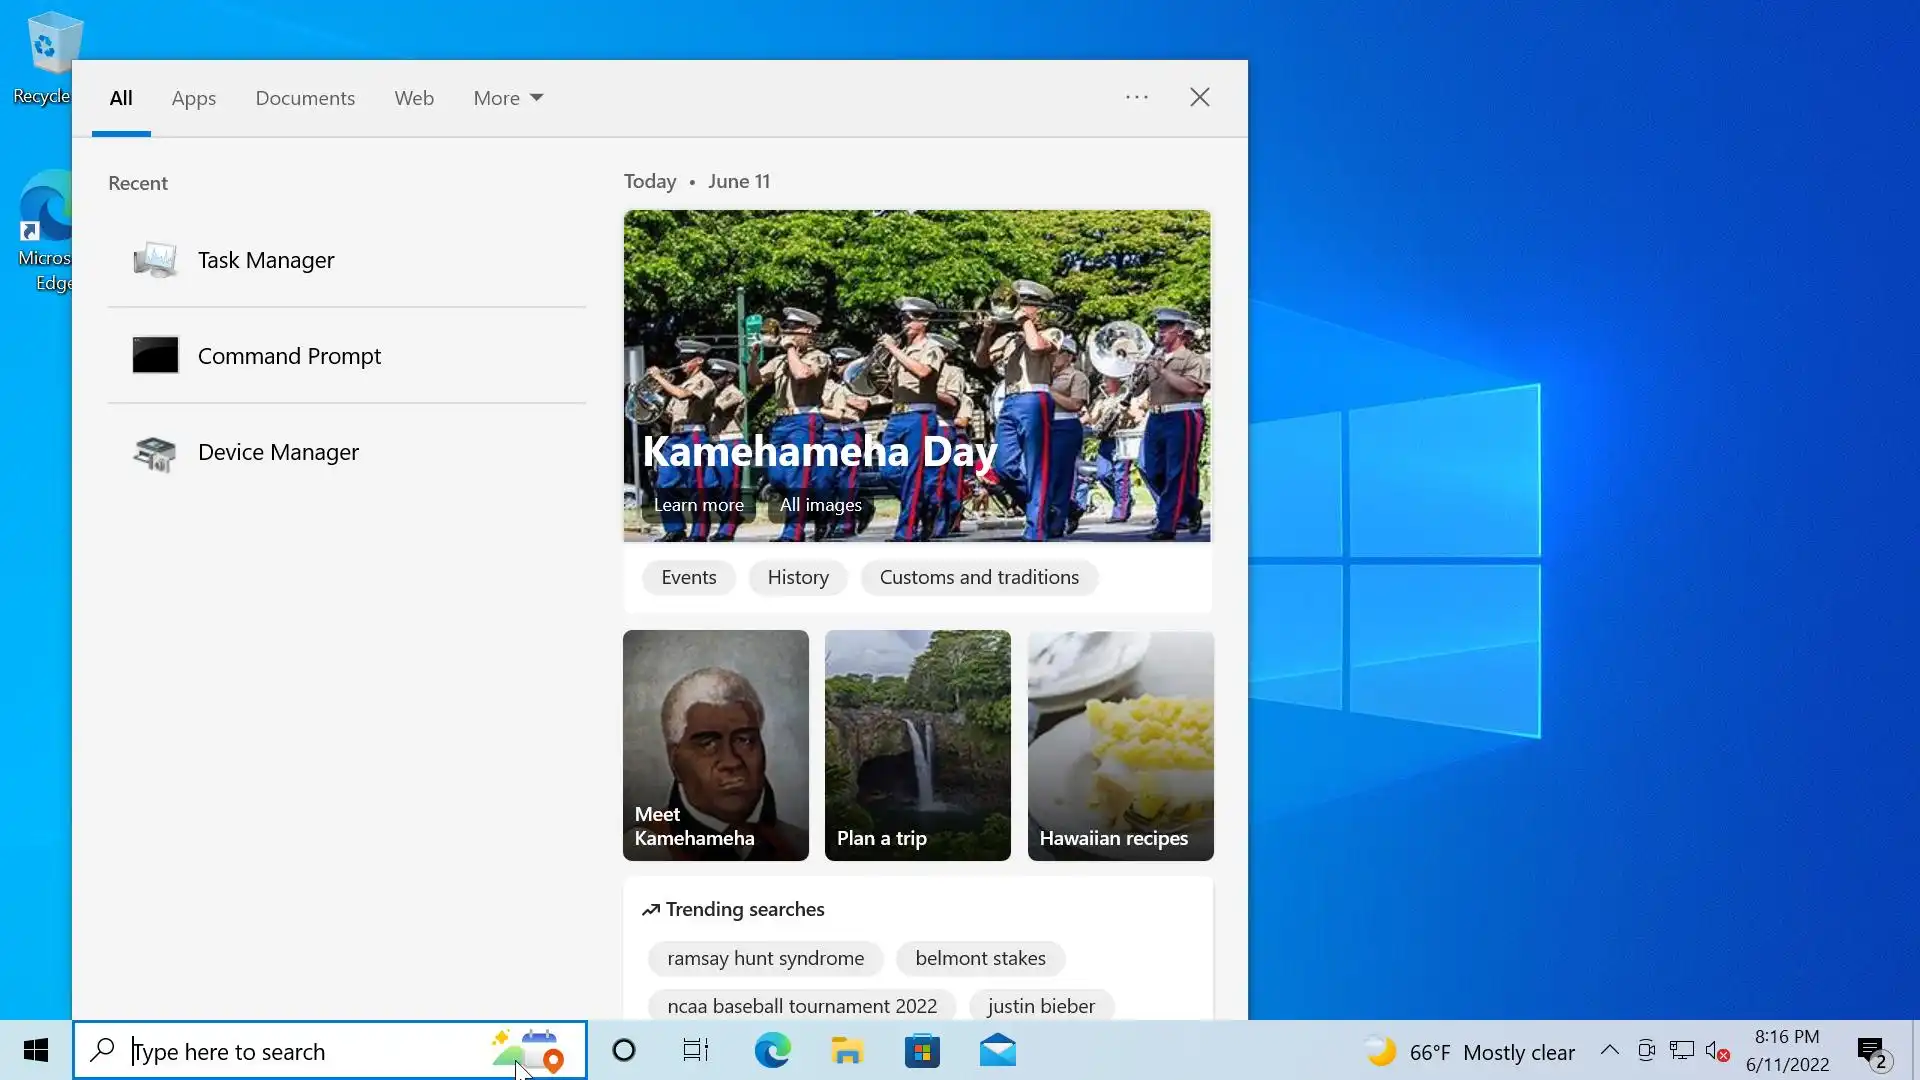The width and height of the screenshot is (1920, 1080).
Task: Click Learn more on Kamehameha Day
Action: [x=698, y=505]
